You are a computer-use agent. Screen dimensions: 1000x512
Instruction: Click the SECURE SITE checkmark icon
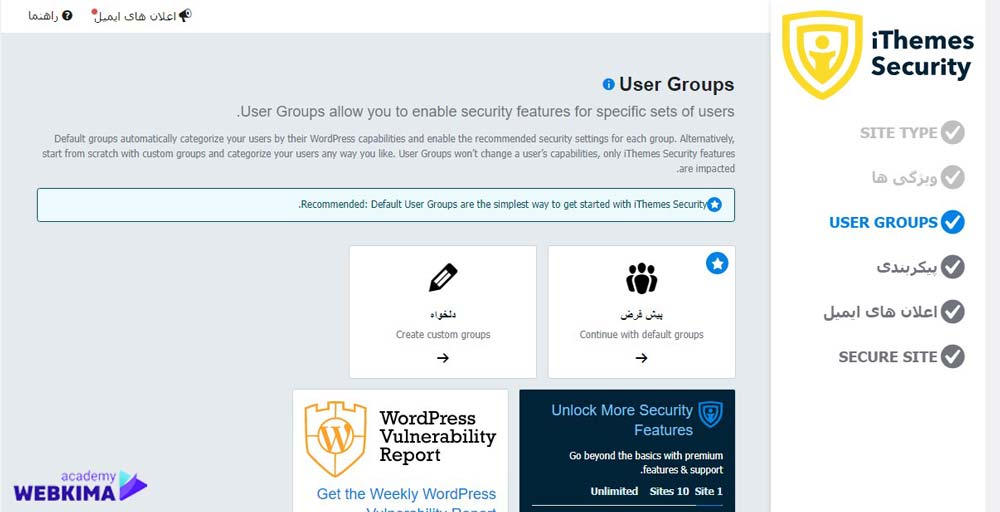953,356
